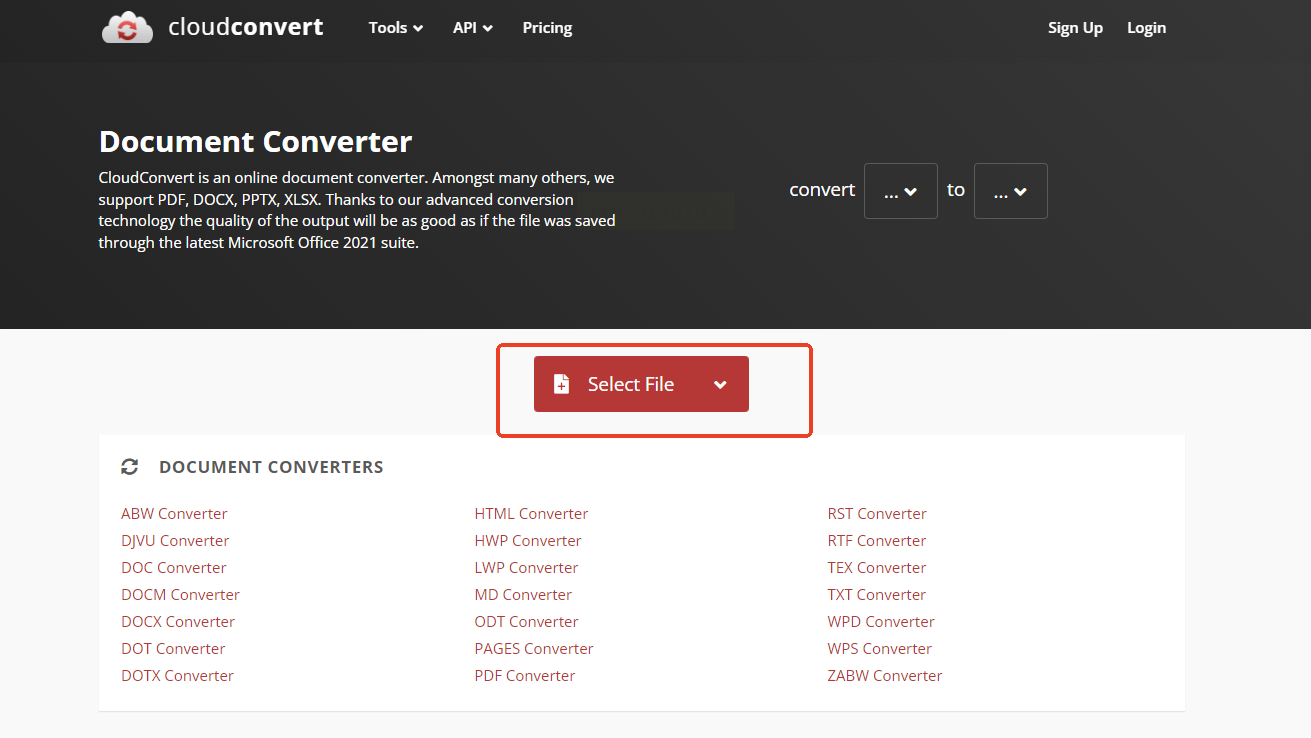Open the DOTX Converter link

[x=177, y=676]
